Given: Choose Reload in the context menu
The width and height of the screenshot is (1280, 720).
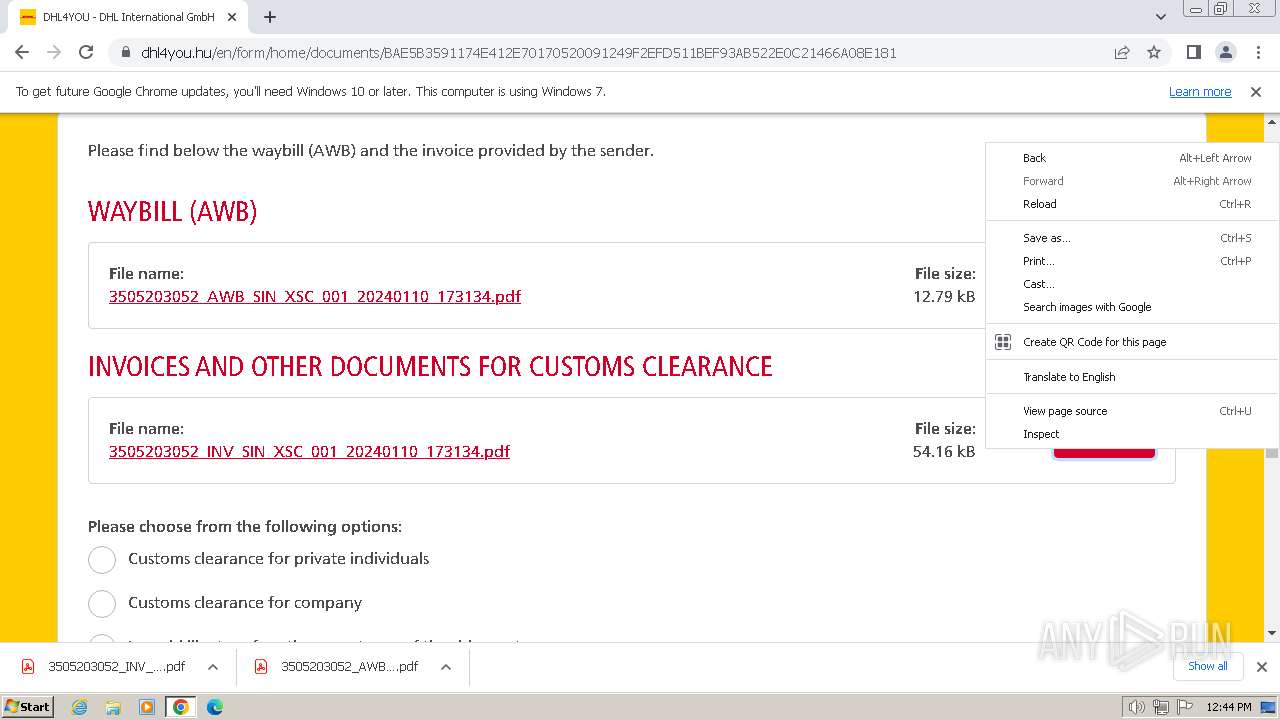Looking at the screenshot, I should tap(1132, 204).
